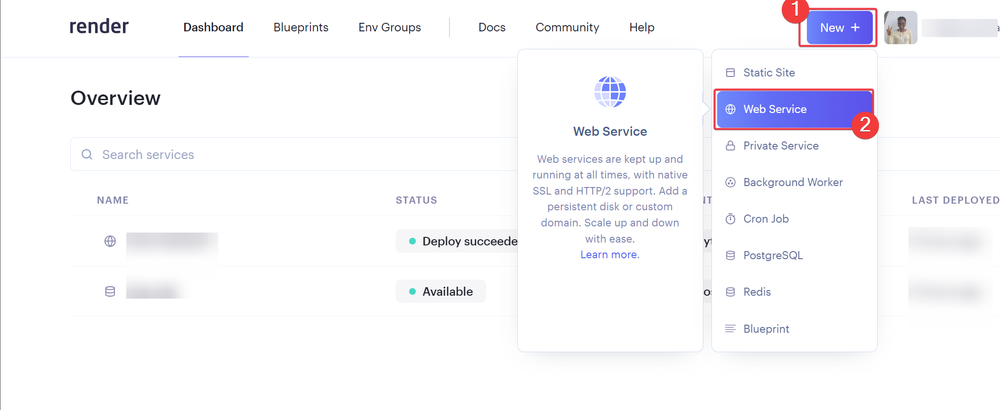1000x410 pixels.
Task: Open the Help link
Action: [x=642, y=27]
